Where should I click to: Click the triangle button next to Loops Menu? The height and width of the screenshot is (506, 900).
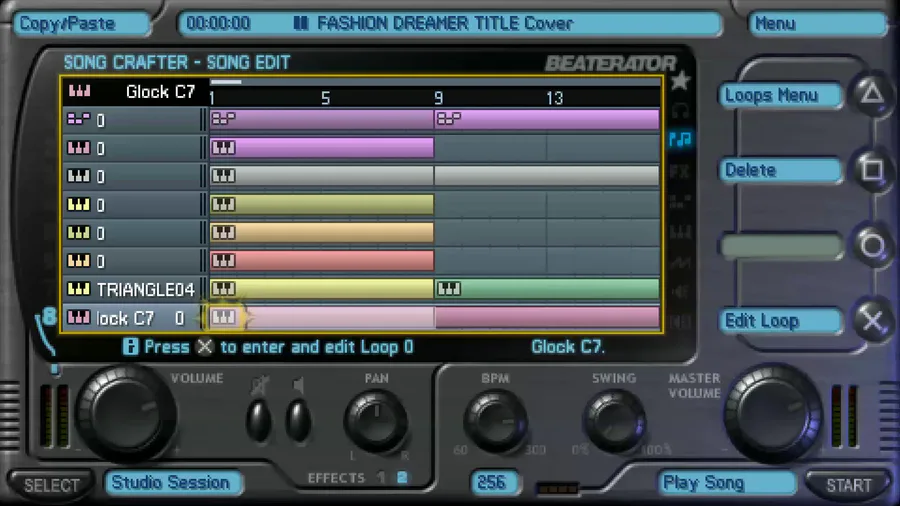[x=872, y=94]
